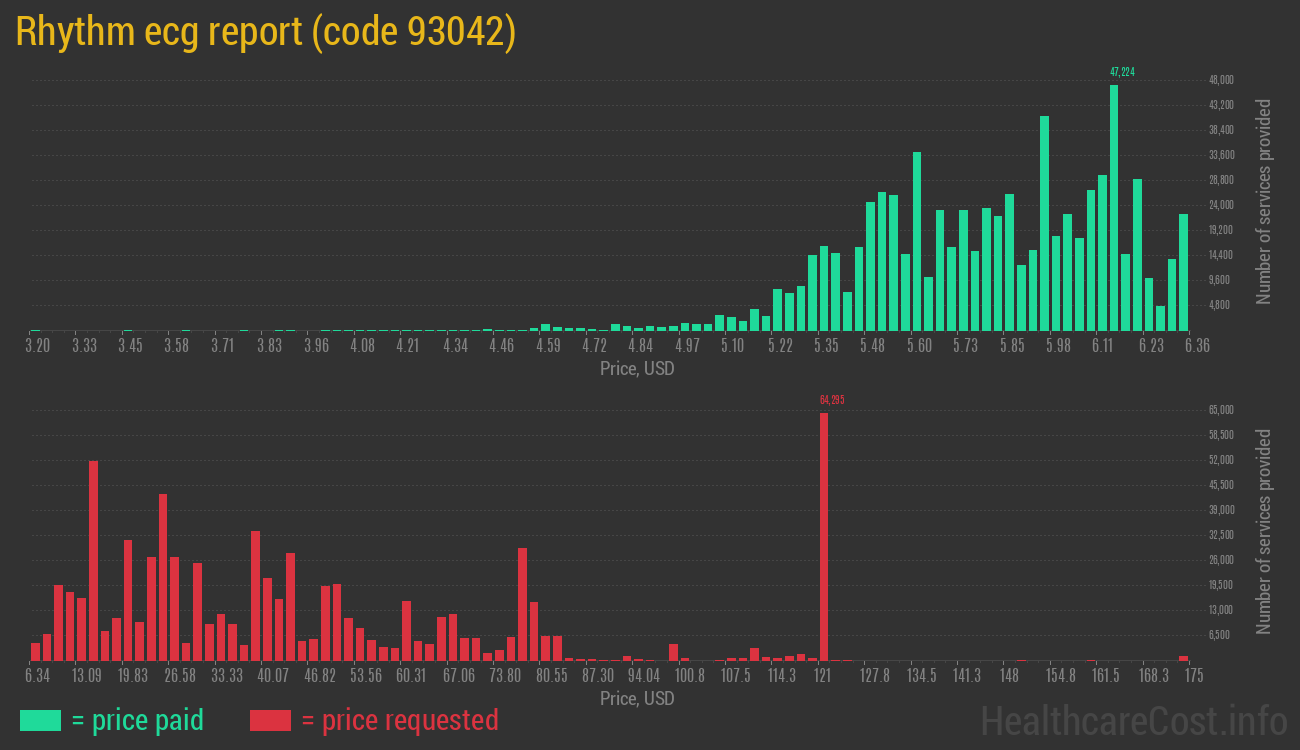Click the 3.20 label on the upper x-axis
The height and width of the screenshot is (750, 1300).
point(37,346)
